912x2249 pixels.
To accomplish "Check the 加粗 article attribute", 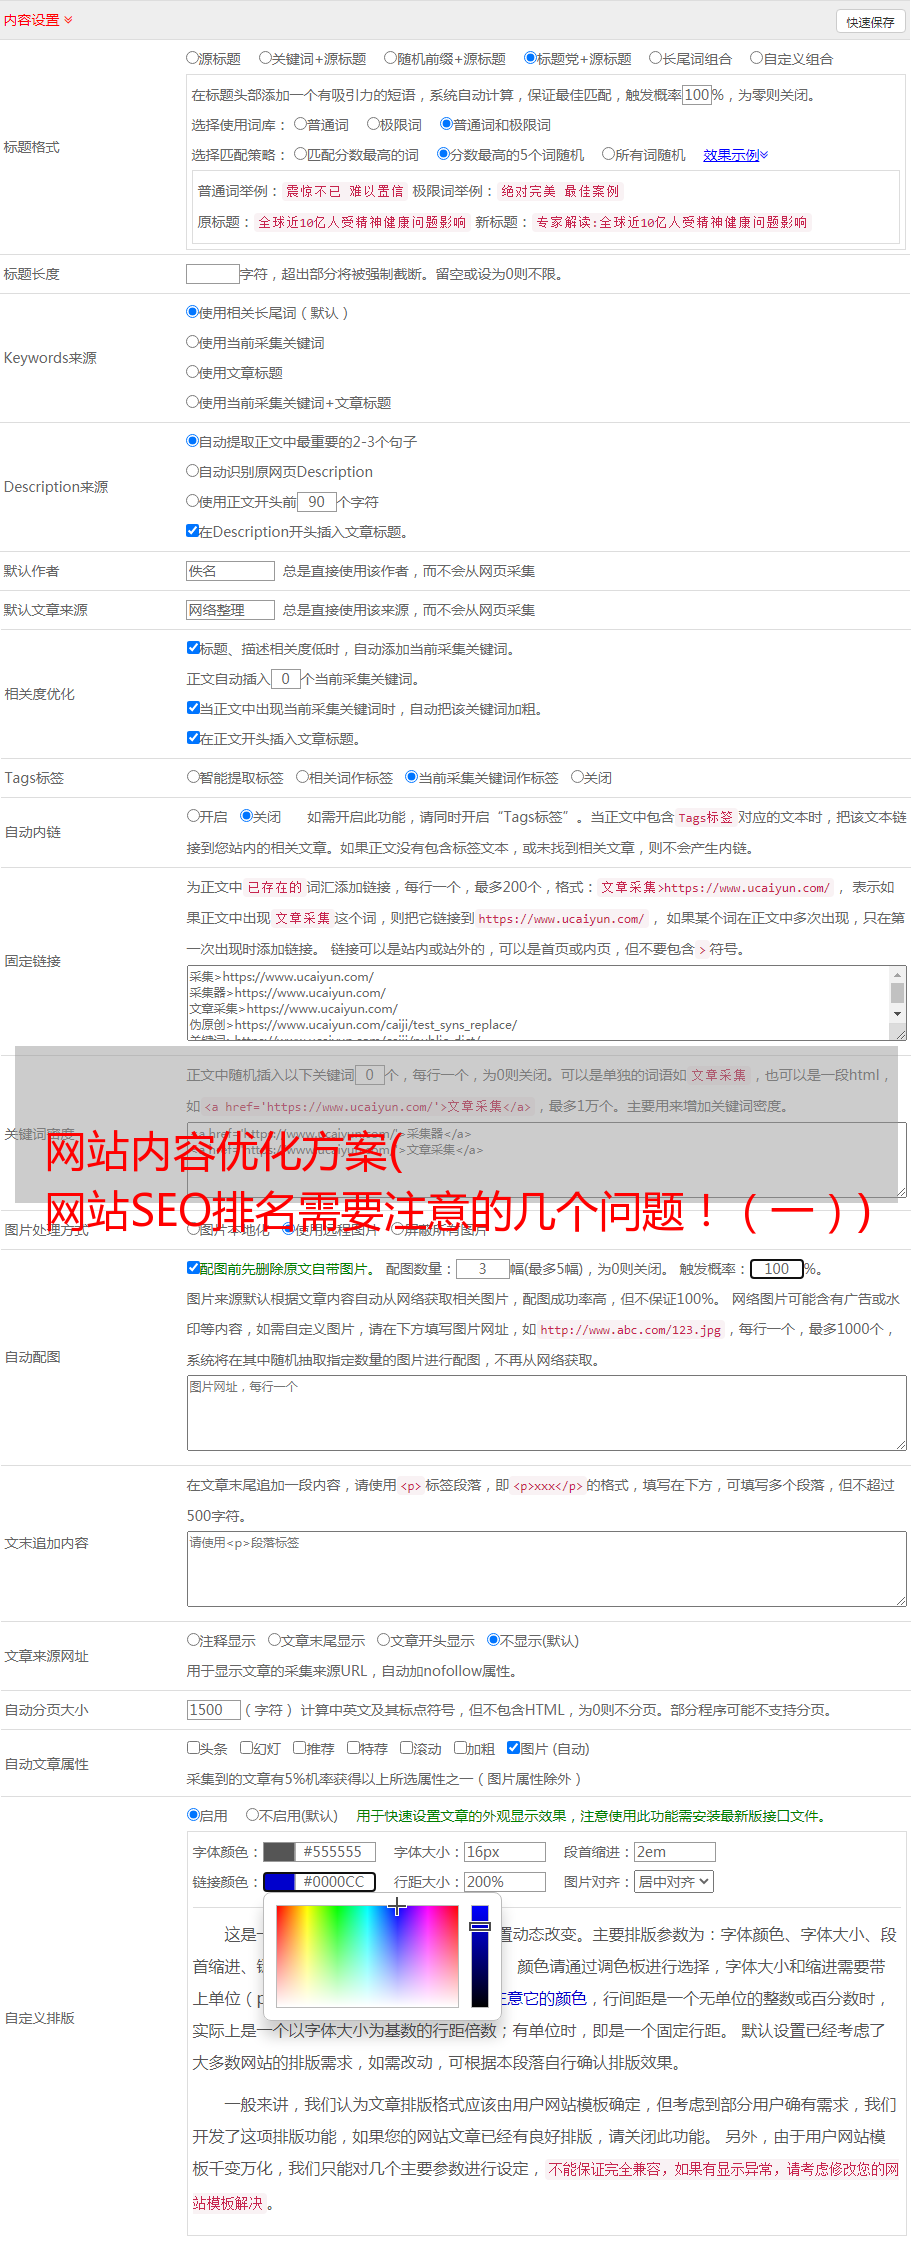I will (x=461, y=1748).
